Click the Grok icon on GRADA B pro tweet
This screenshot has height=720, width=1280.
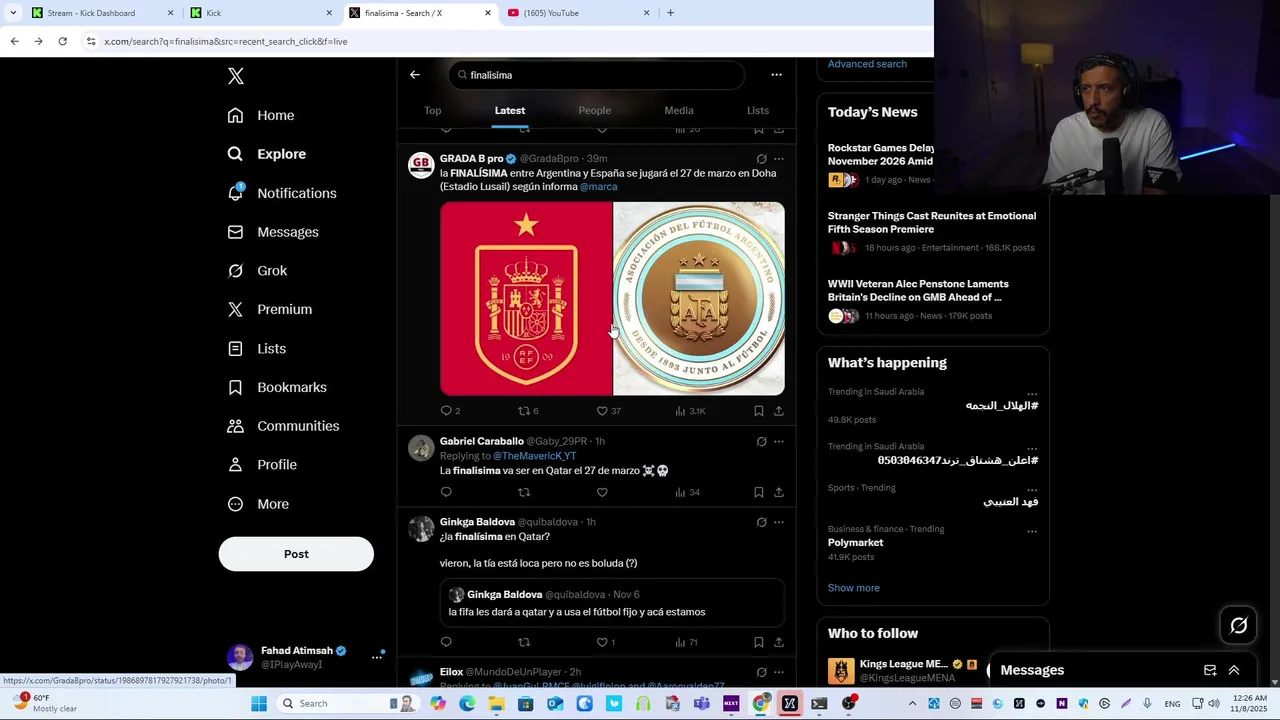pyautogui.click(x=761, y=159)
